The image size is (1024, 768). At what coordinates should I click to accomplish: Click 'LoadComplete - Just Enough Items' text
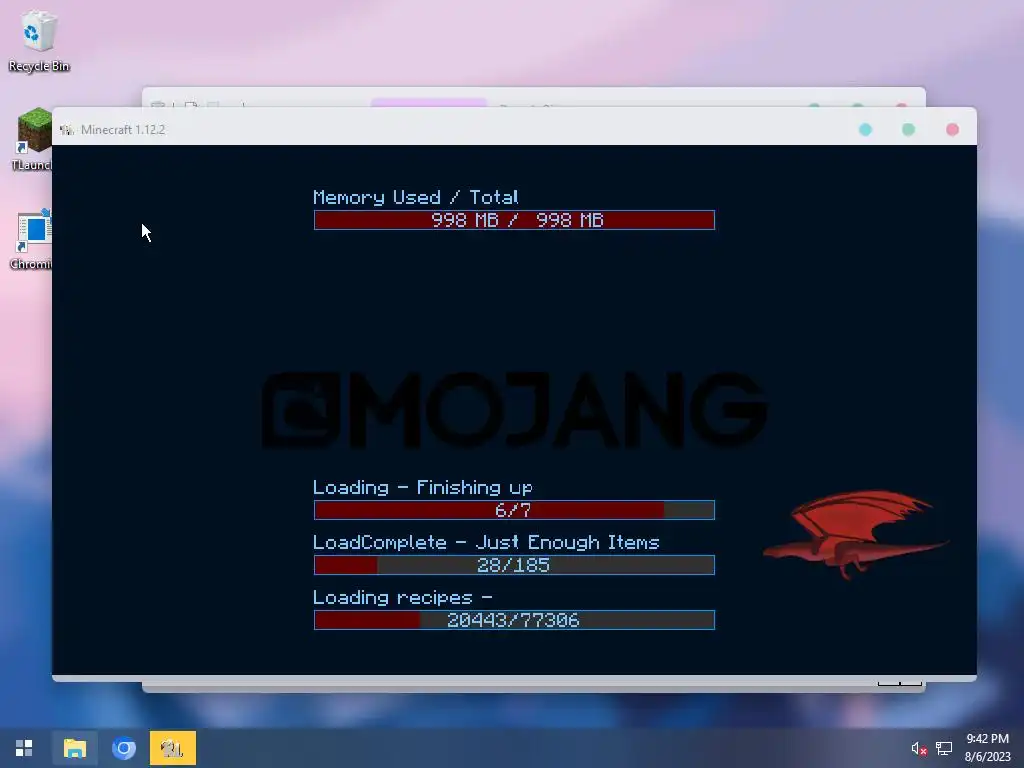click(x=486, y=543)
